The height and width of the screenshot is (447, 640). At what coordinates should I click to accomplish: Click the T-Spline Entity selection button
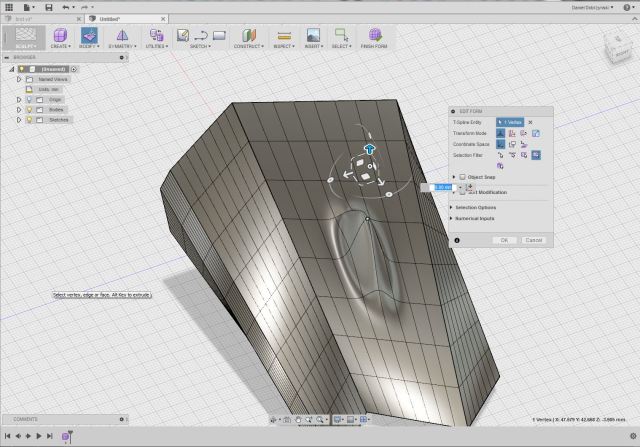(510, 122)
